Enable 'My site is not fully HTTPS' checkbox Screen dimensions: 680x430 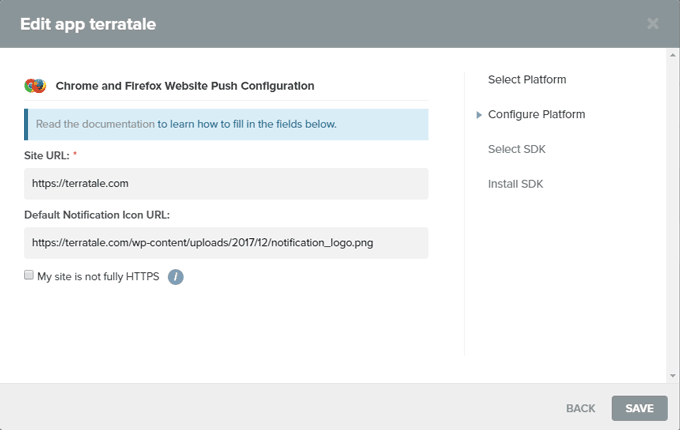click(x=29, y=275)
